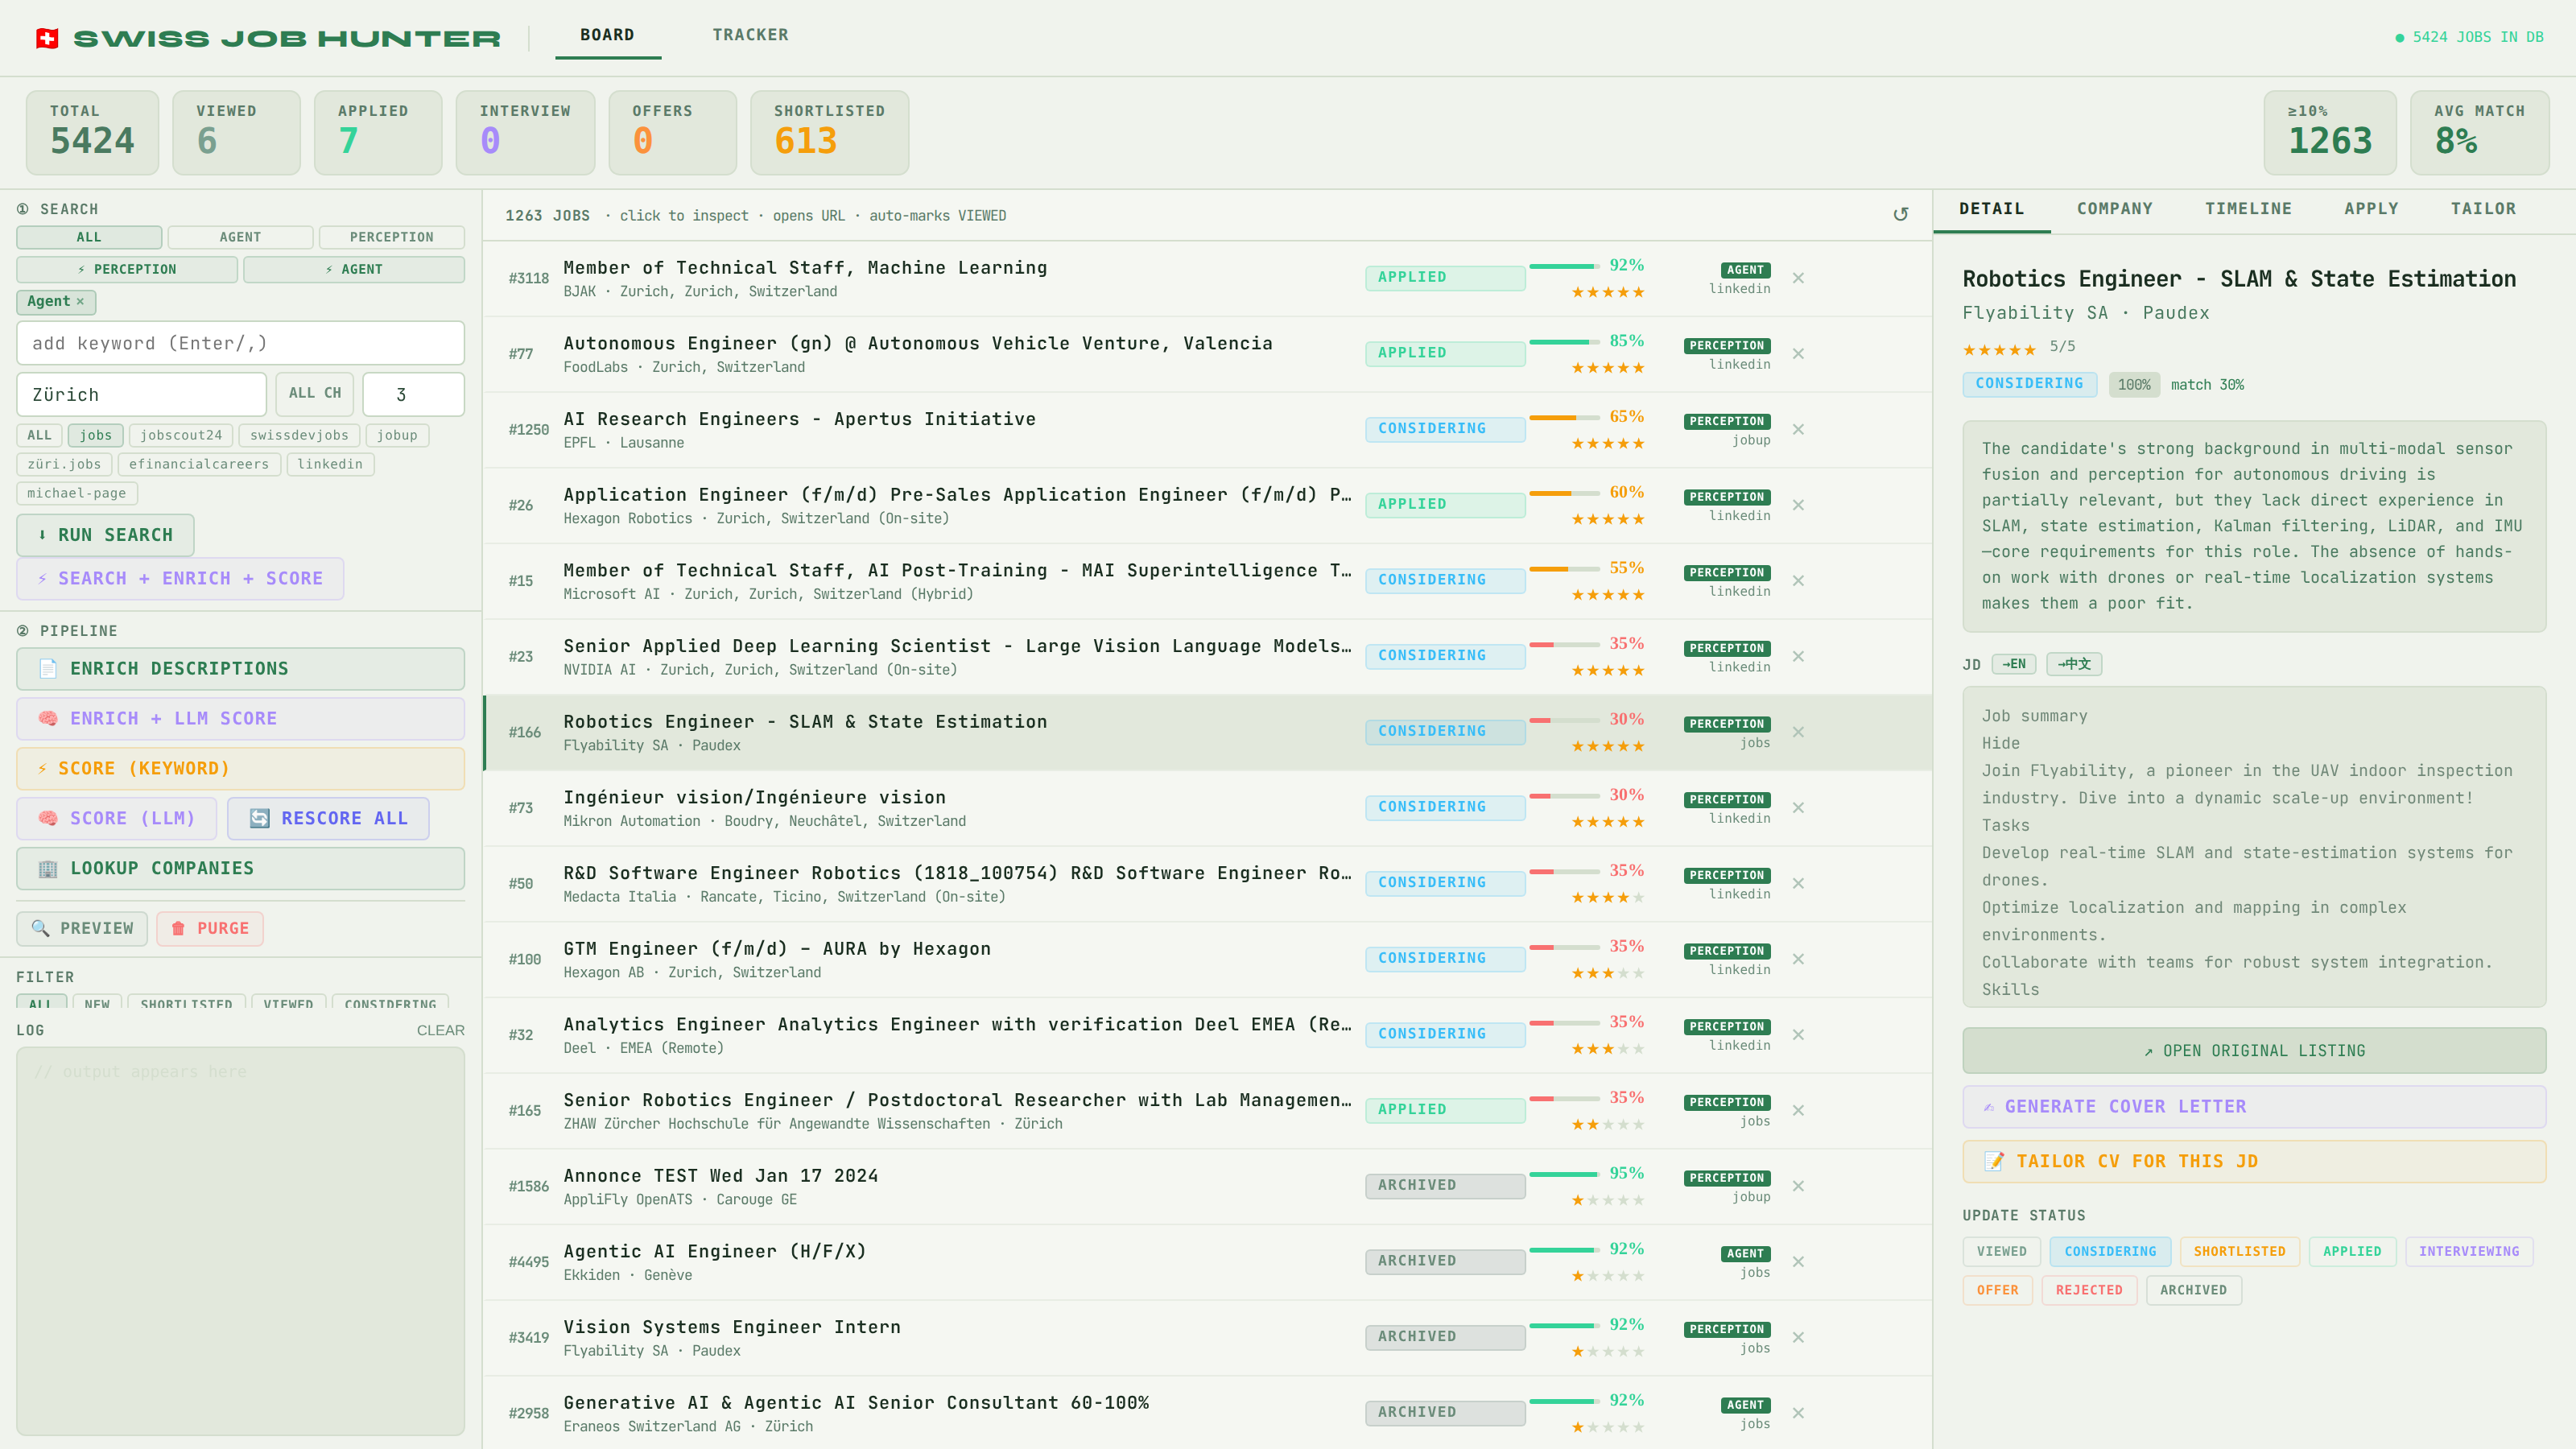Dismiss the Generative AI Senior Consultant row
Image resolution: width=2576 pixels, height=1449 pixels.
tap(1798, 1413)
